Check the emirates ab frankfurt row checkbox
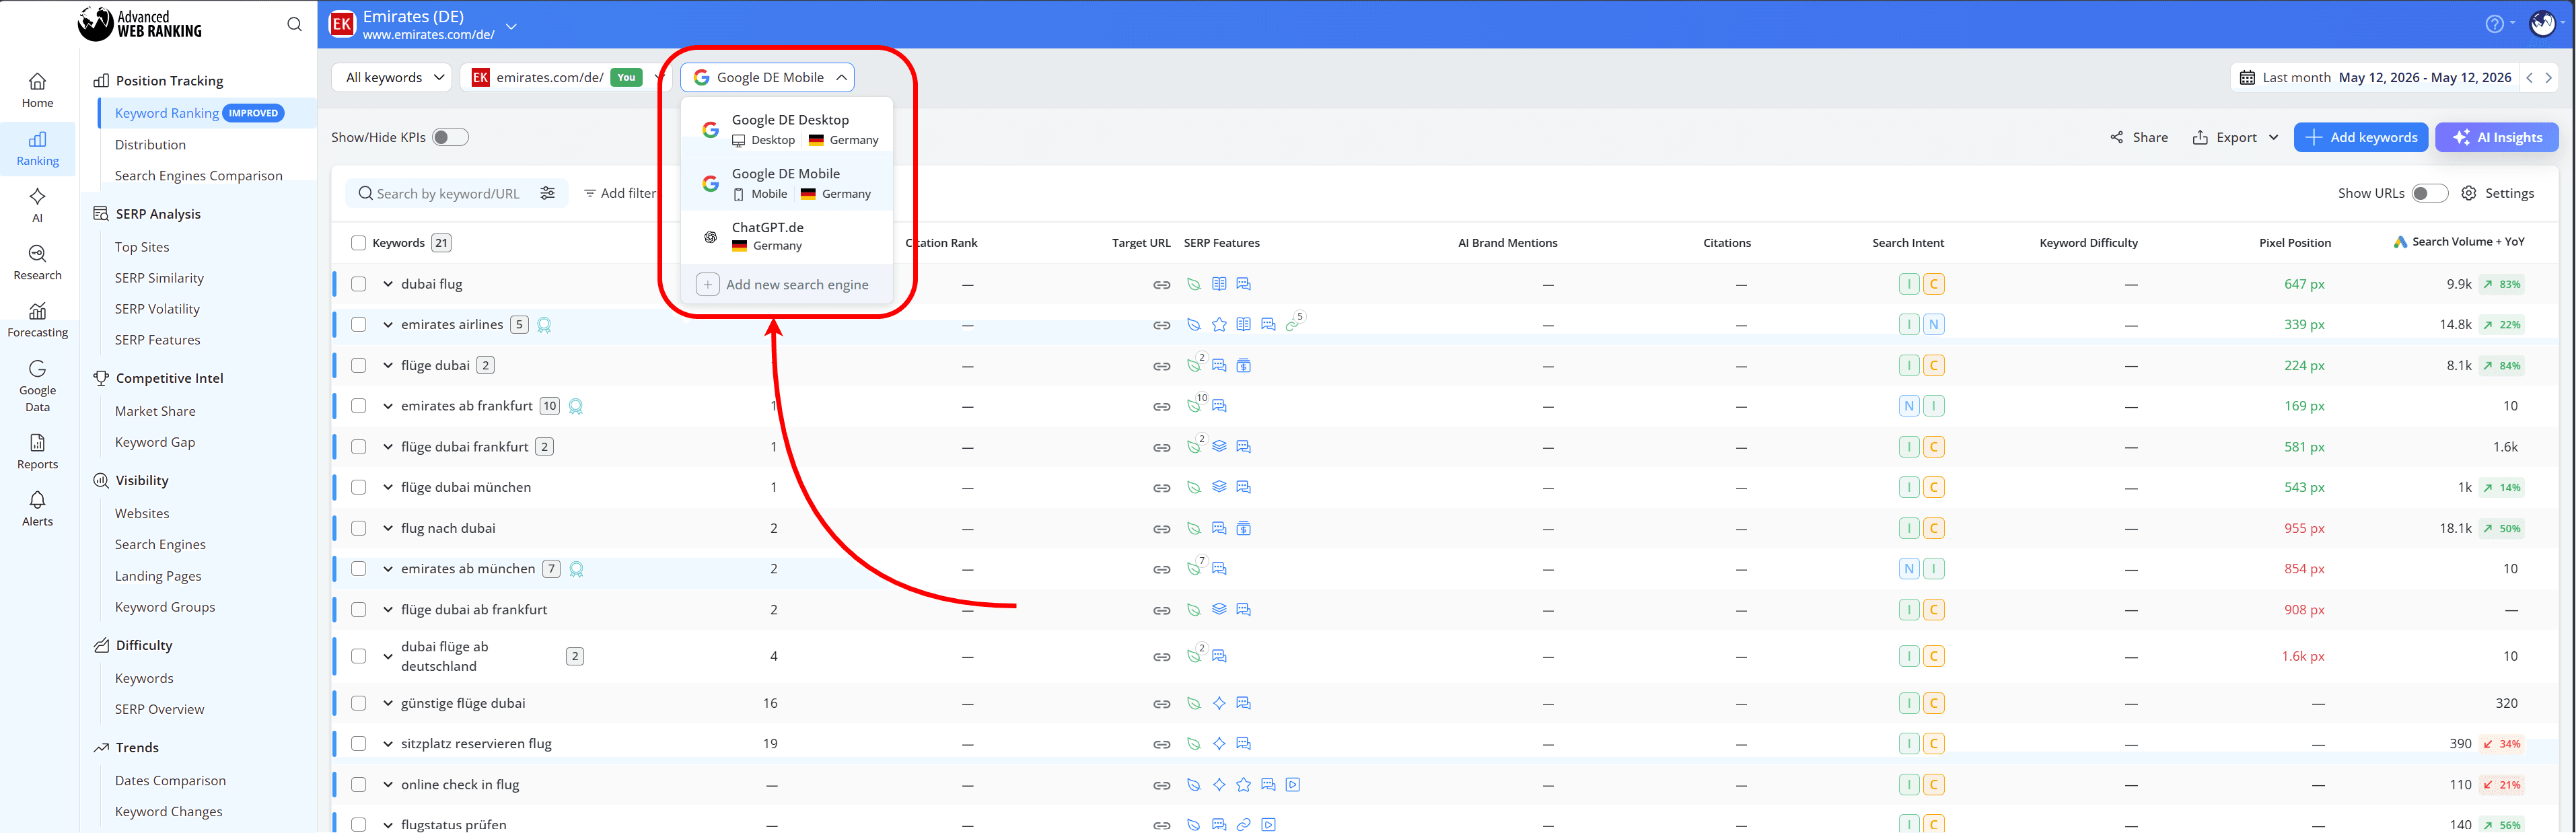The image size is (2576, 833). (358, 406)
